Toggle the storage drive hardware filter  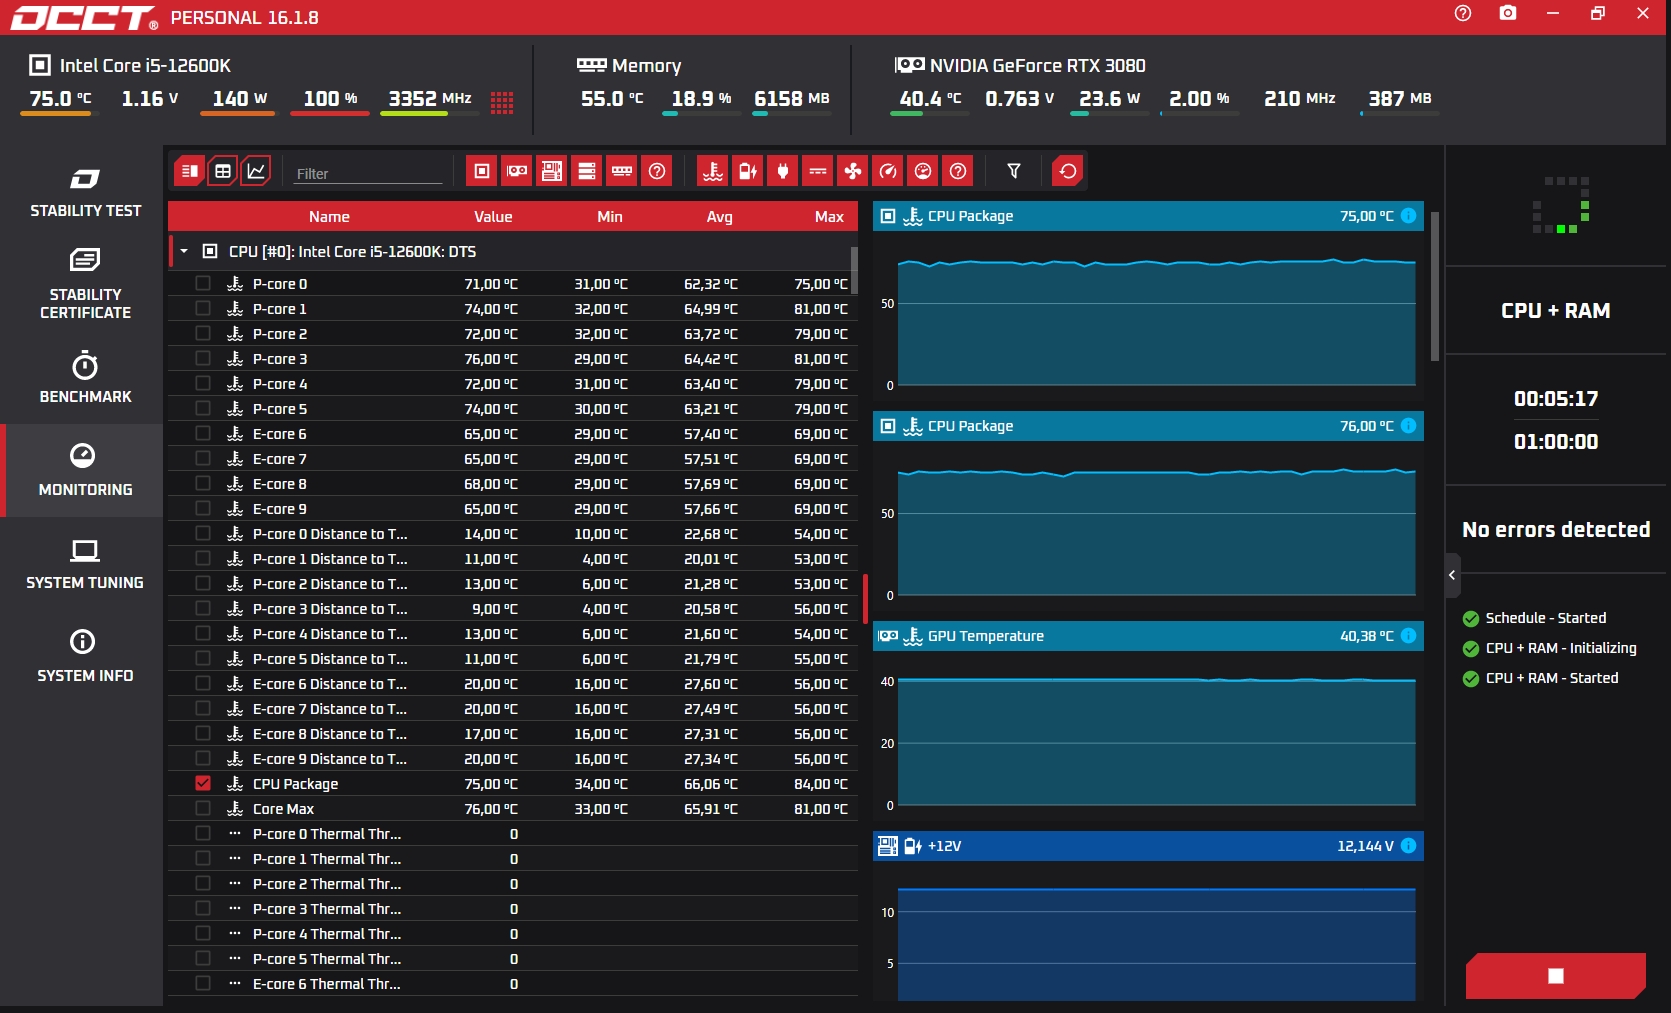click(587, 171)
